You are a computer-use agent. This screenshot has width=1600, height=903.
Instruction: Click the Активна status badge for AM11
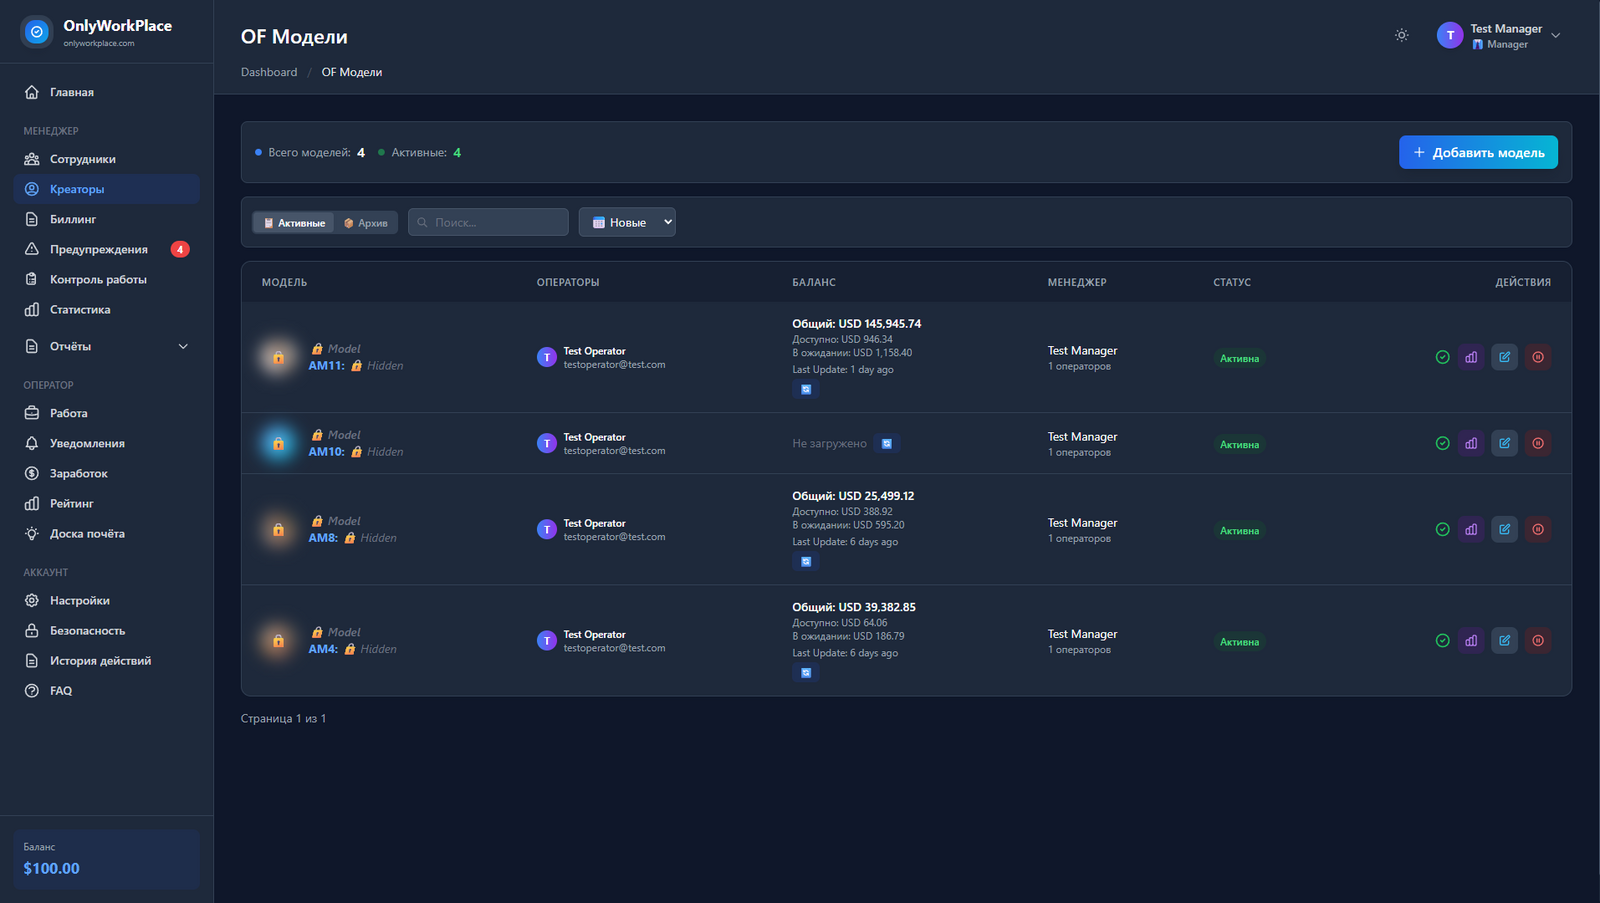[x=1239, y=358]
